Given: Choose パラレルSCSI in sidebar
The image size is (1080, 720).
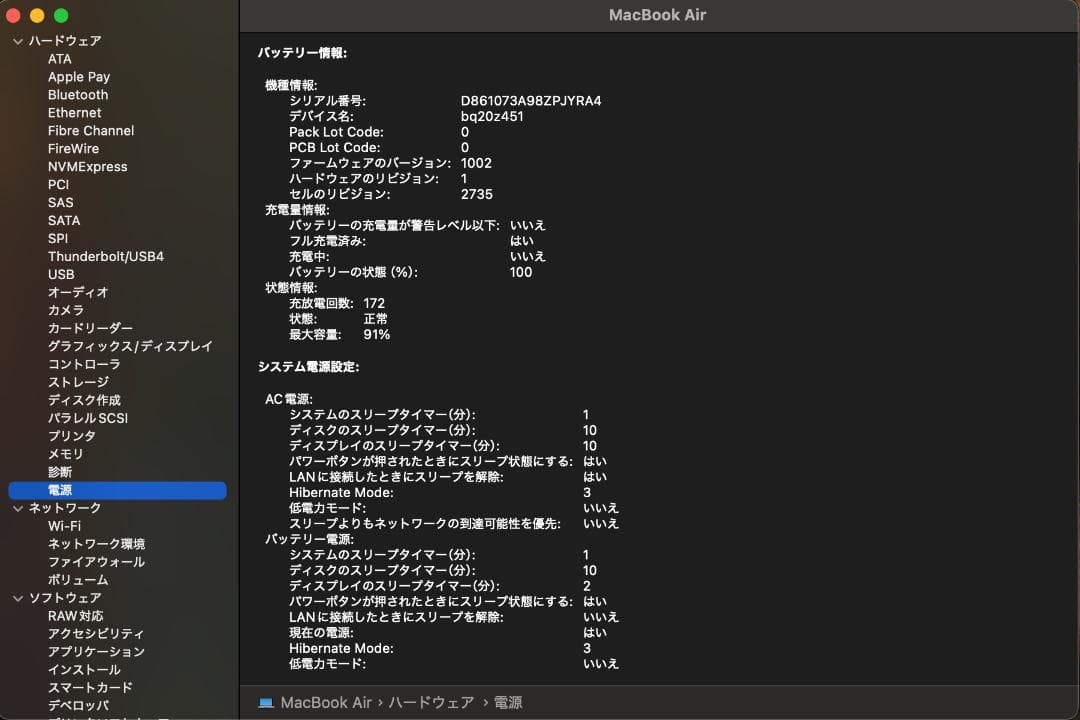Looking at the screenshot, I should coord(87,418).
